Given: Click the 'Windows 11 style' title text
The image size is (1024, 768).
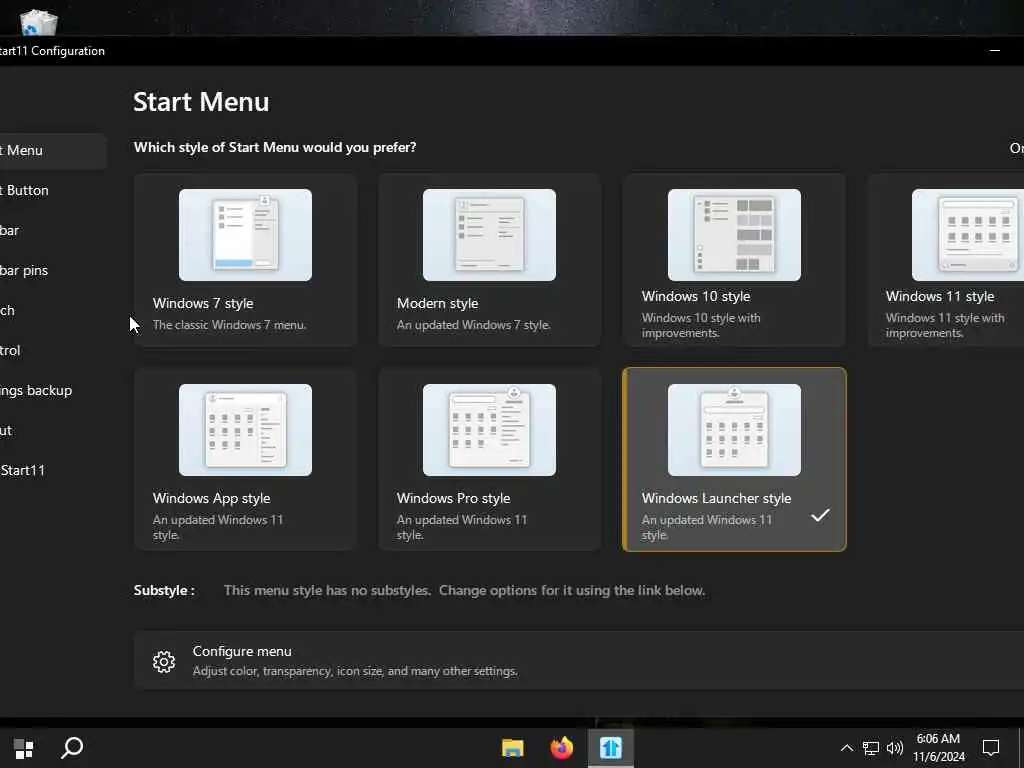Looking at the screenshot, I should tap(940, 296).
